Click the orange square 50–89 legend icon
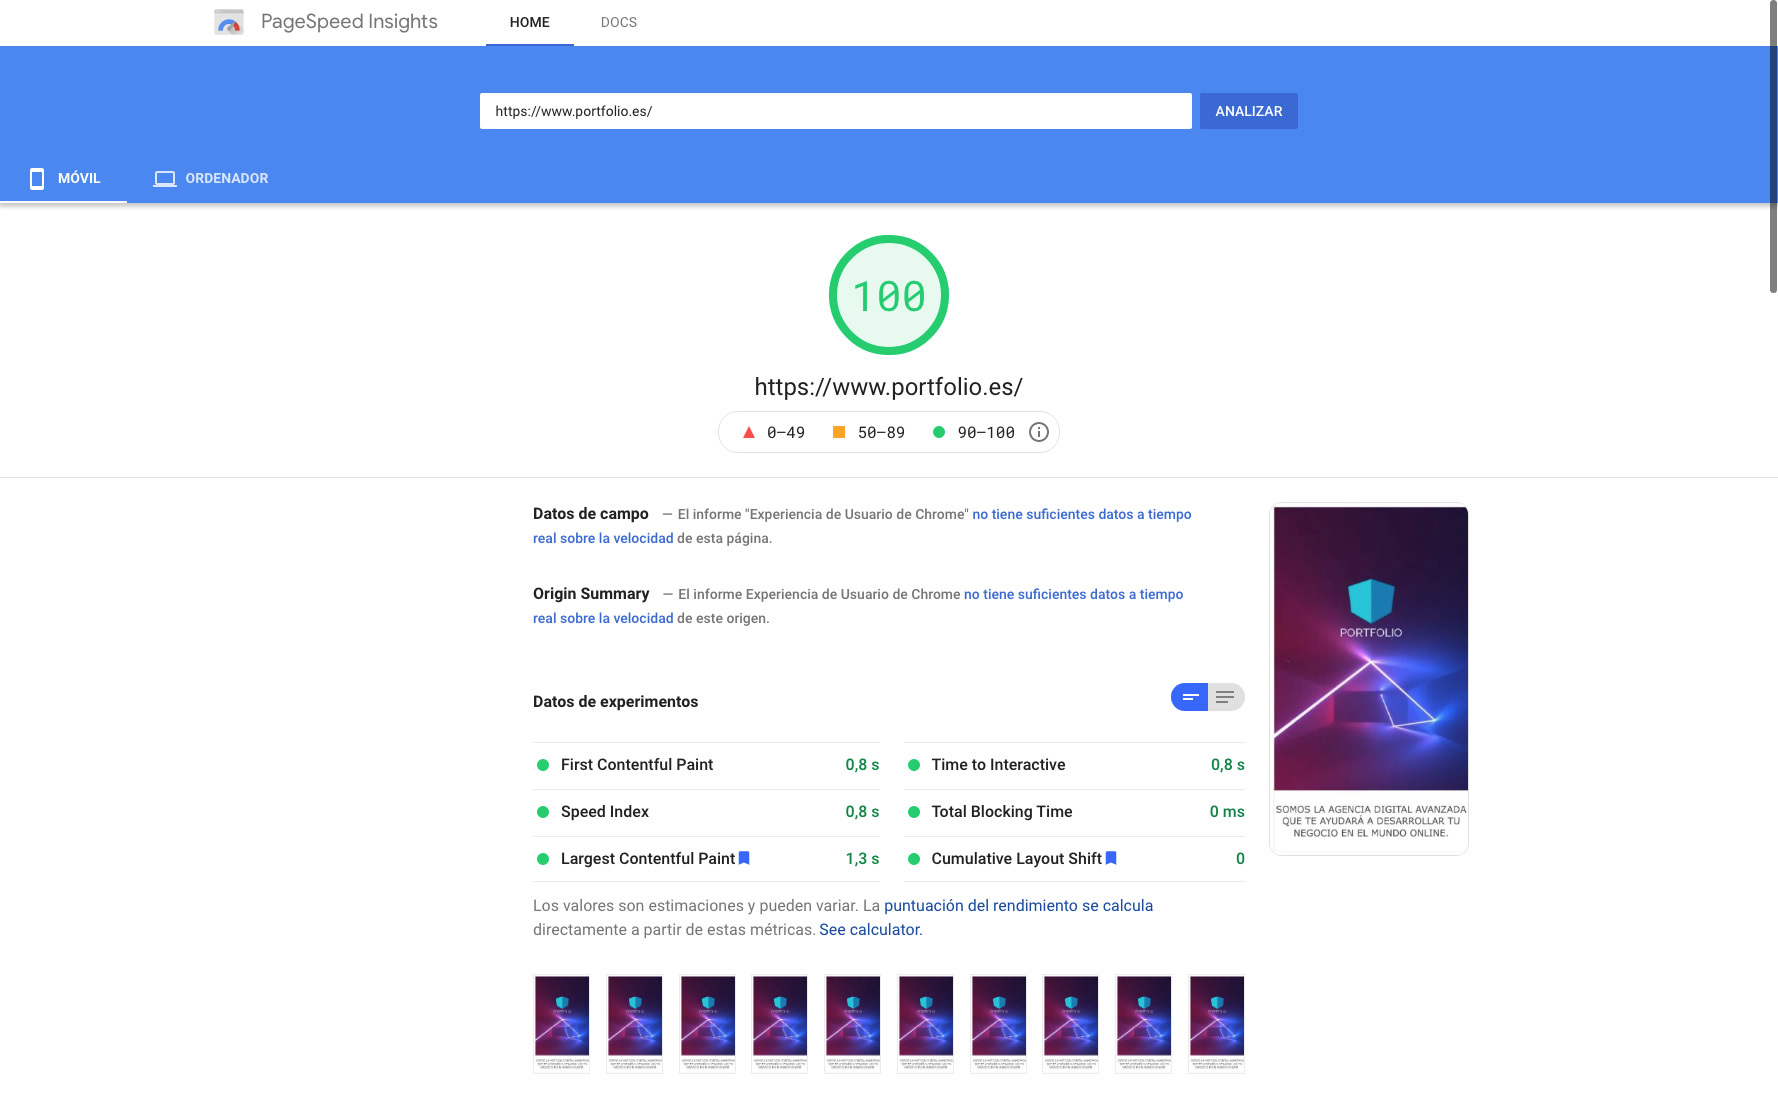This screenshot has width=1778, height=1095. pyautogui.click(x=839, y=432)
